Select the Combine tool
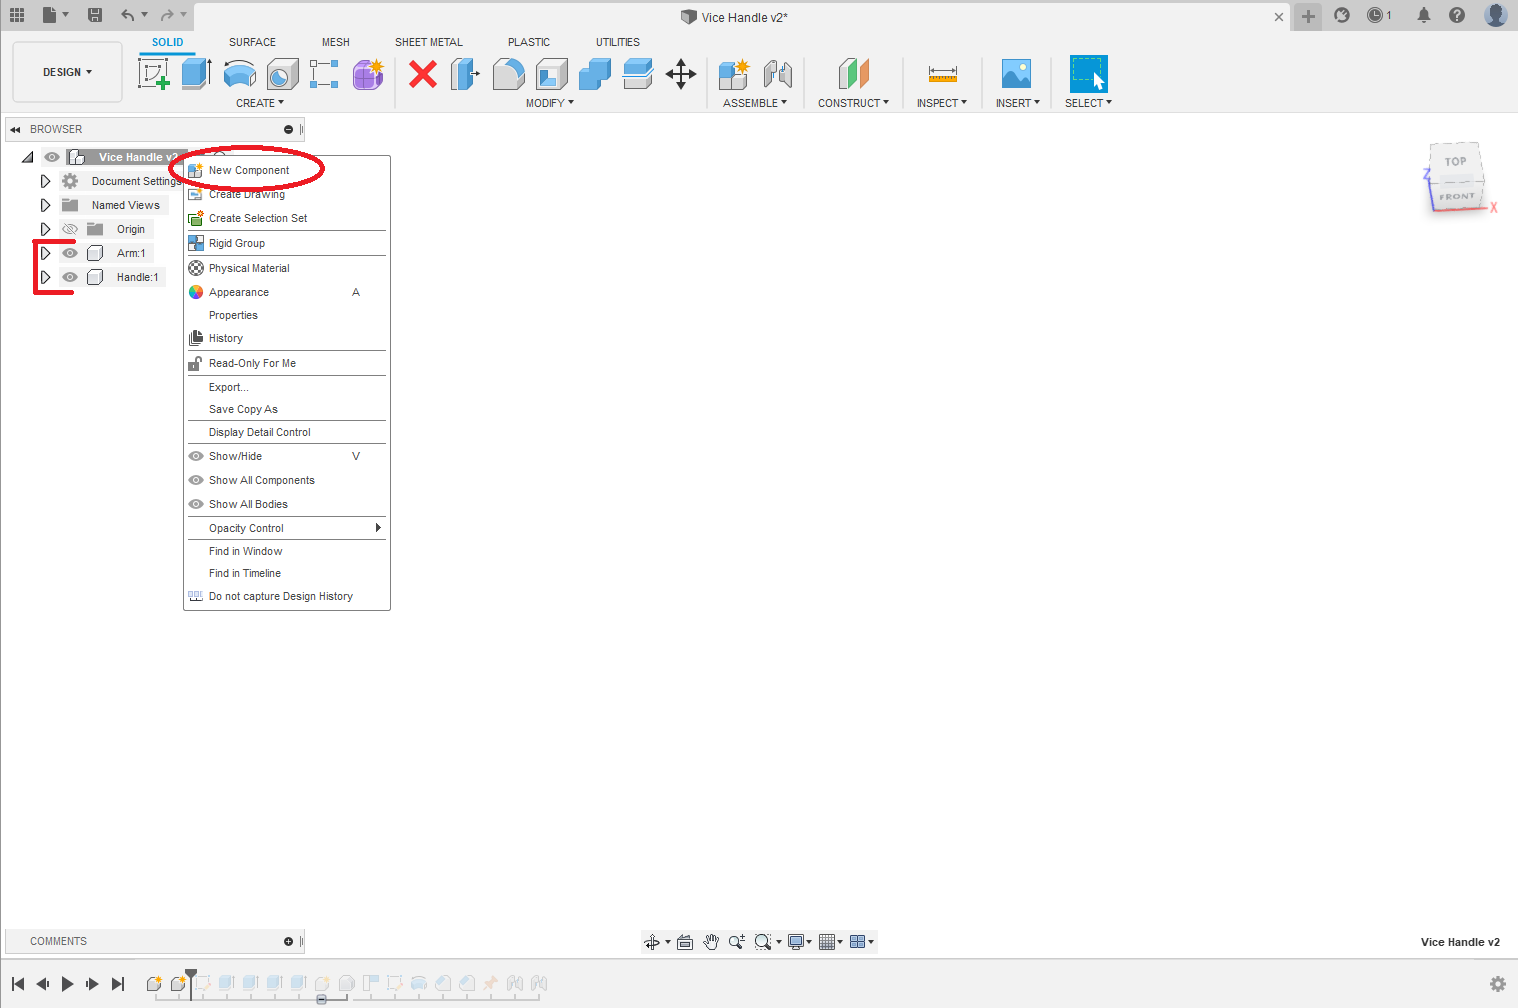Viewport: 1520px width, 1008px height. [595, 74]
